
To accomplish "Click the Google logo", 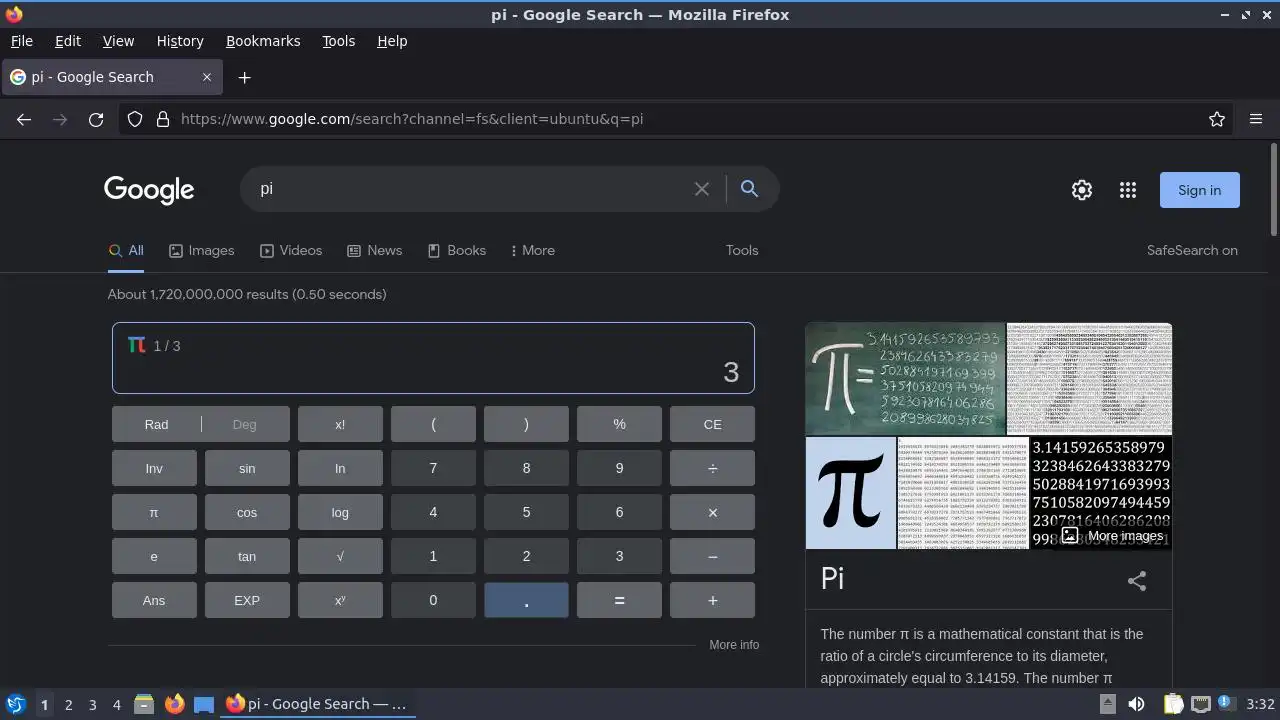I will [149, 190].
